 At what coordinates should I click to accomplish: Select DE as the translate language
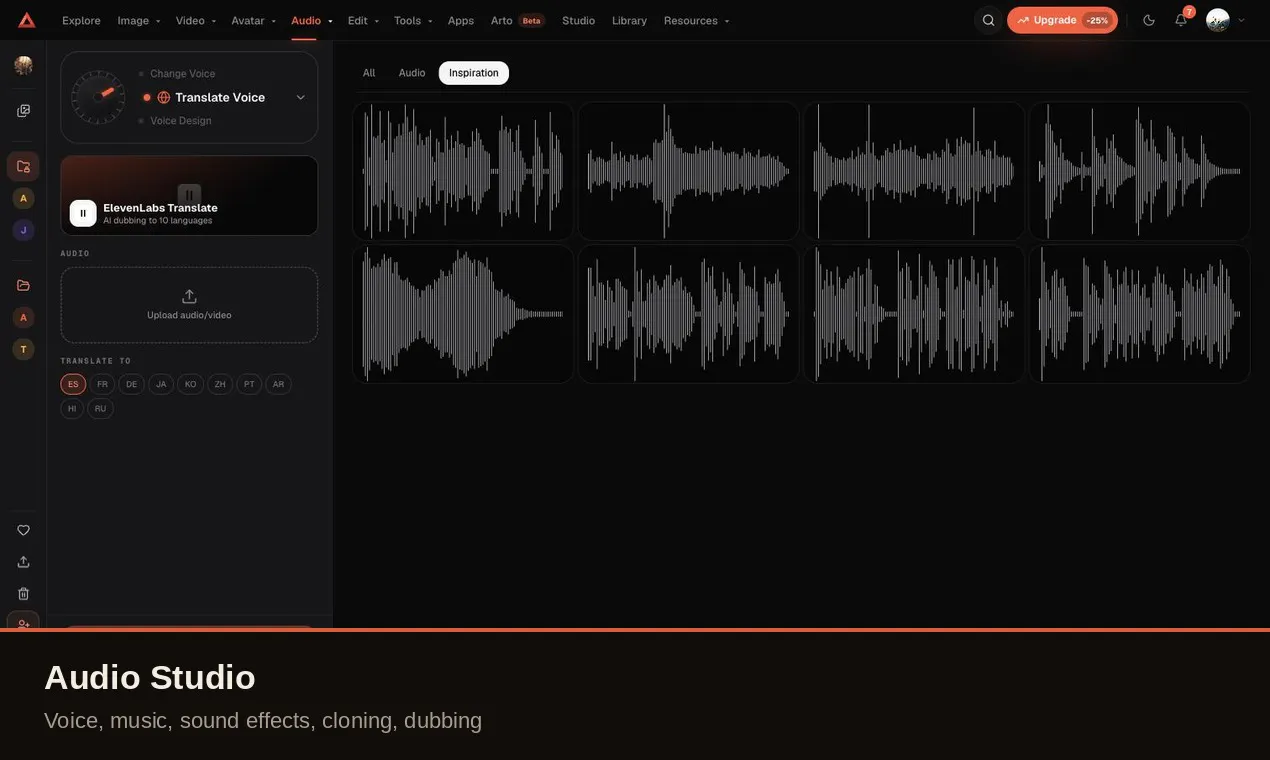(x=131, y=384)
